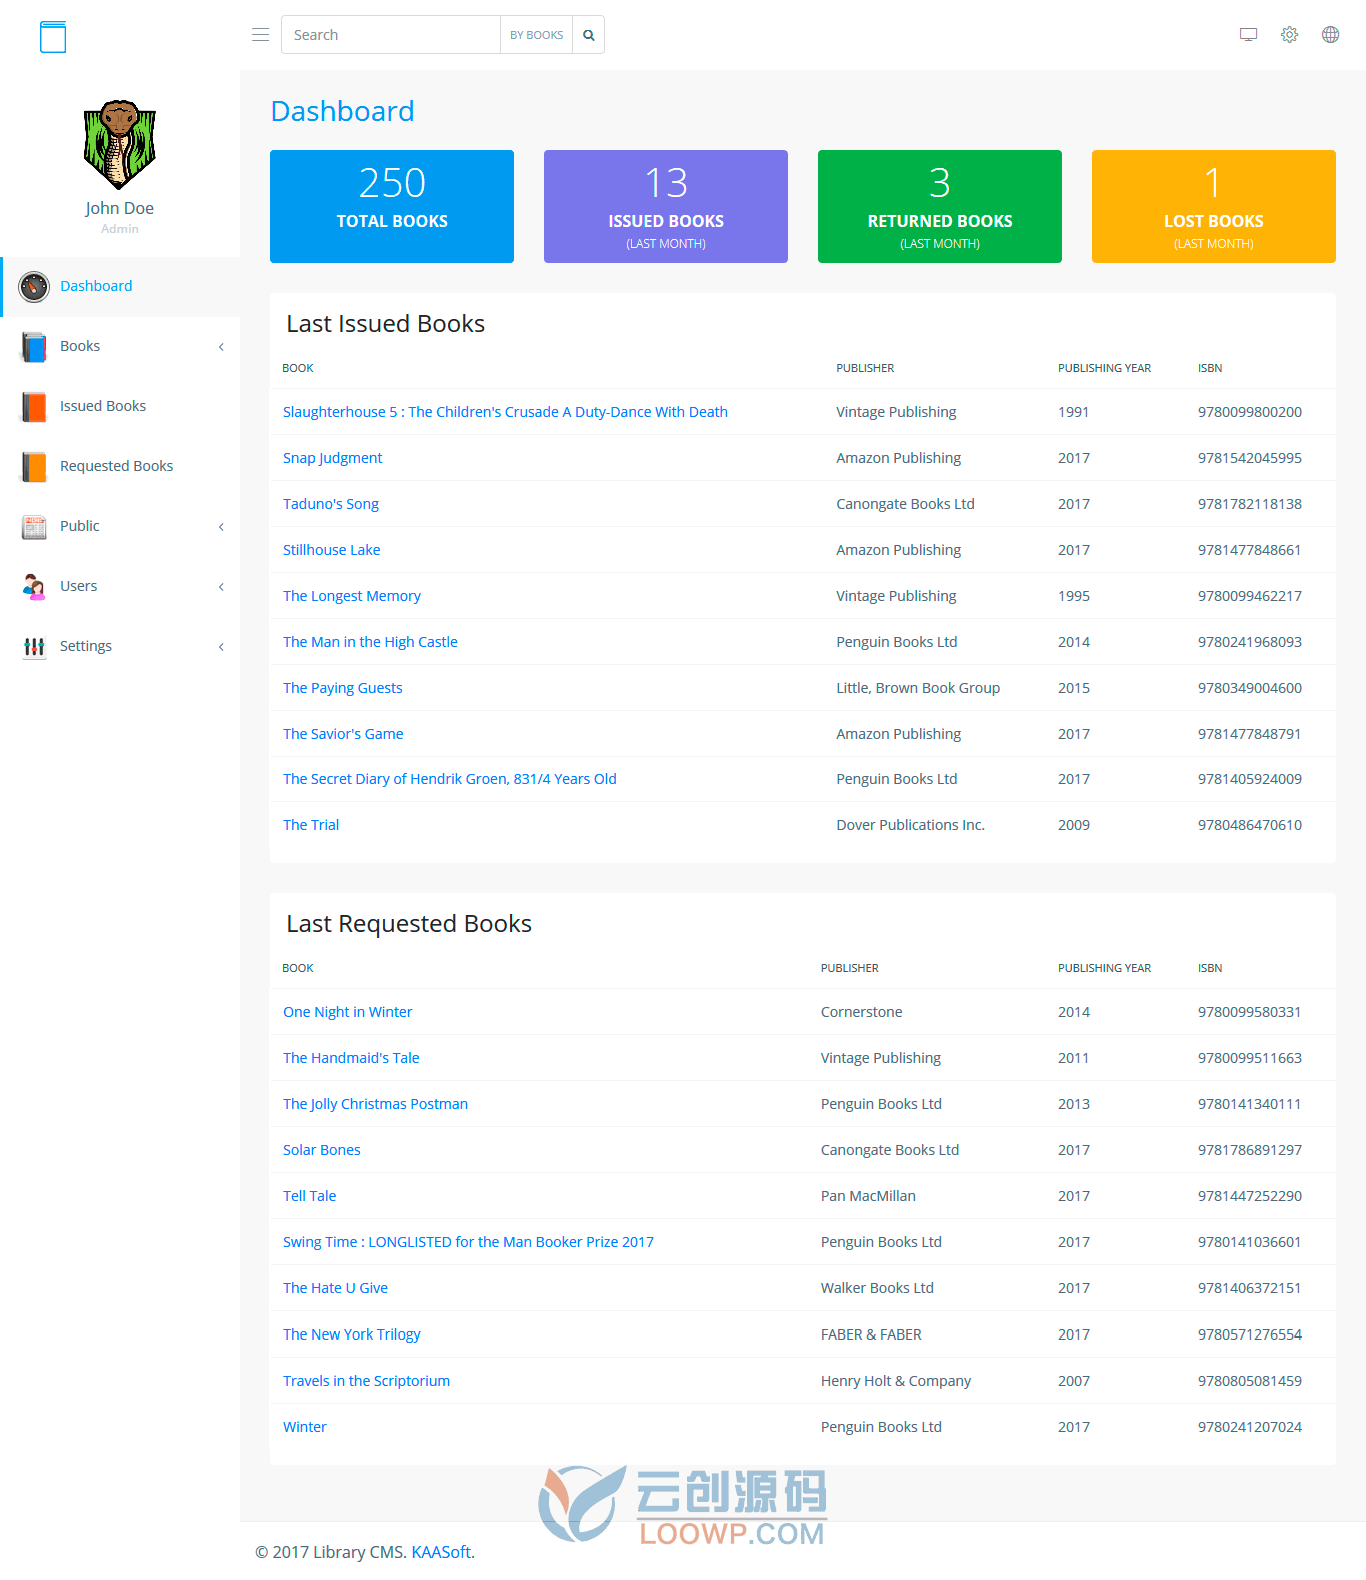Screen dimensions: 1366x1580
Task: Open The Secret Diary of Hendrik Groen link
Action: (449, 779)
